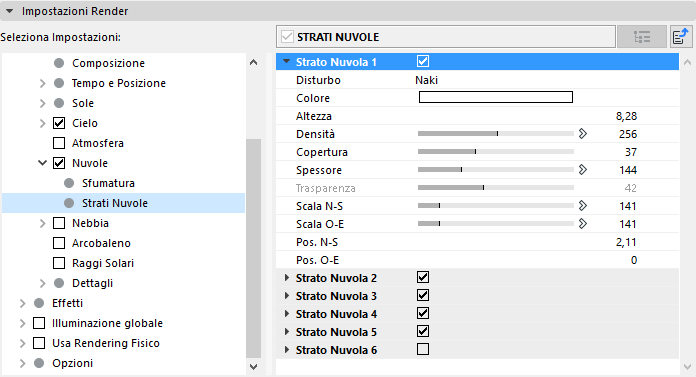The height and width of the screenshot is (377, 696).
Task: Click the Pos. N-S value 2,11
Action: (x=626, y=242)
